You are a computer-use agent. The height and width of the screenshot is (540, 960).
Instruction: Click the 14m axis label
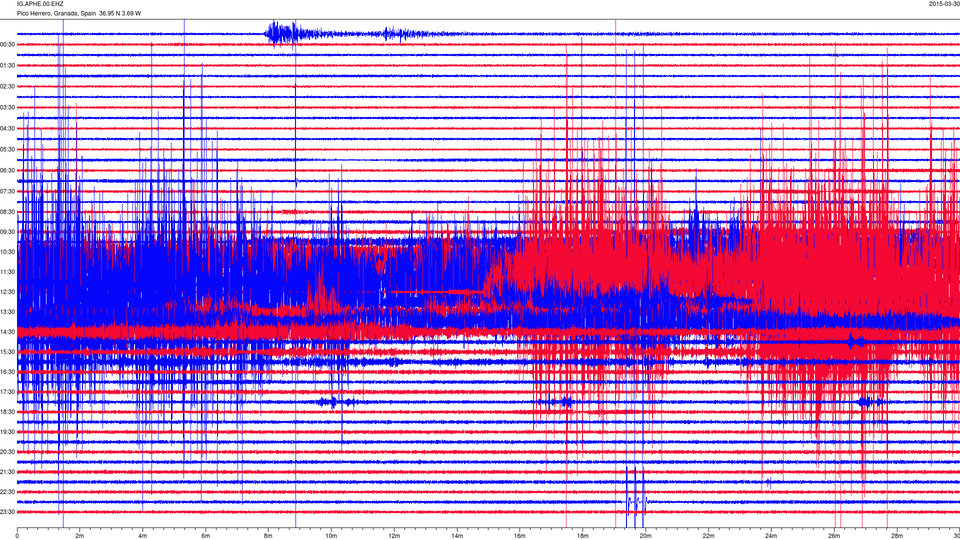coord(457,536)
